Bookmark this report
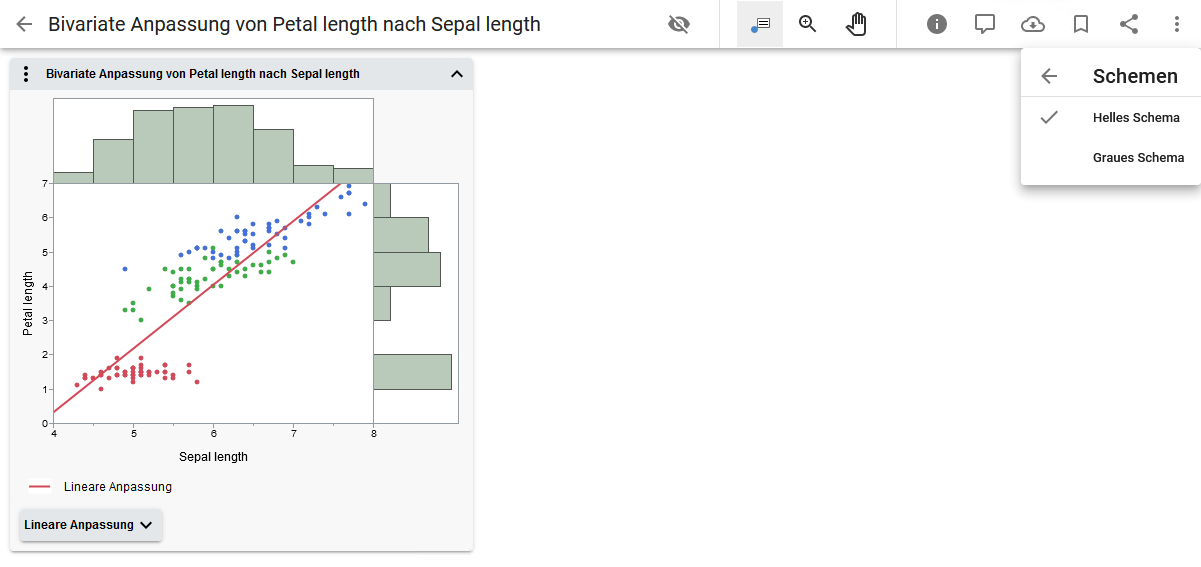 tap(1081, 24)
